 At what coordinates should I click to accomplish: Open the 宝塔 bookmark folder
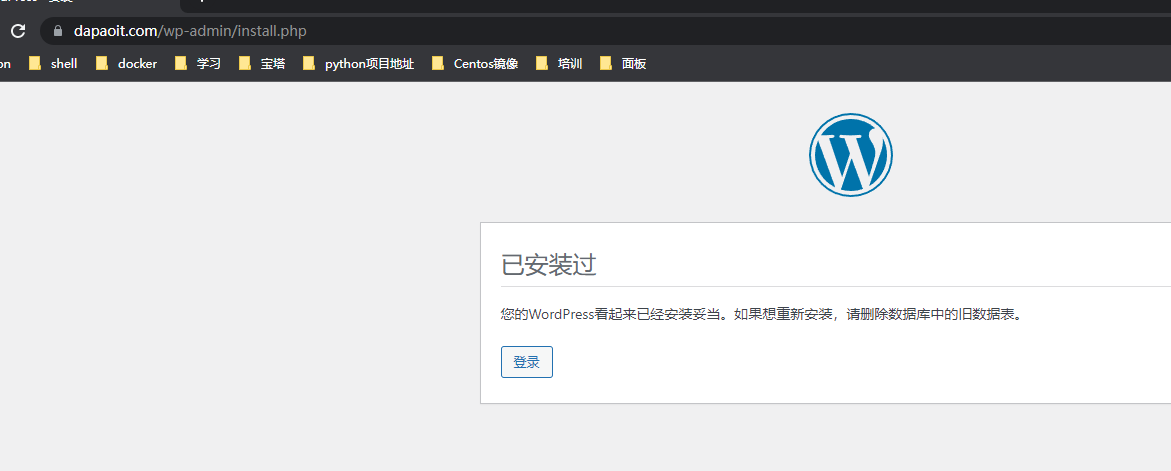[262, 63]
